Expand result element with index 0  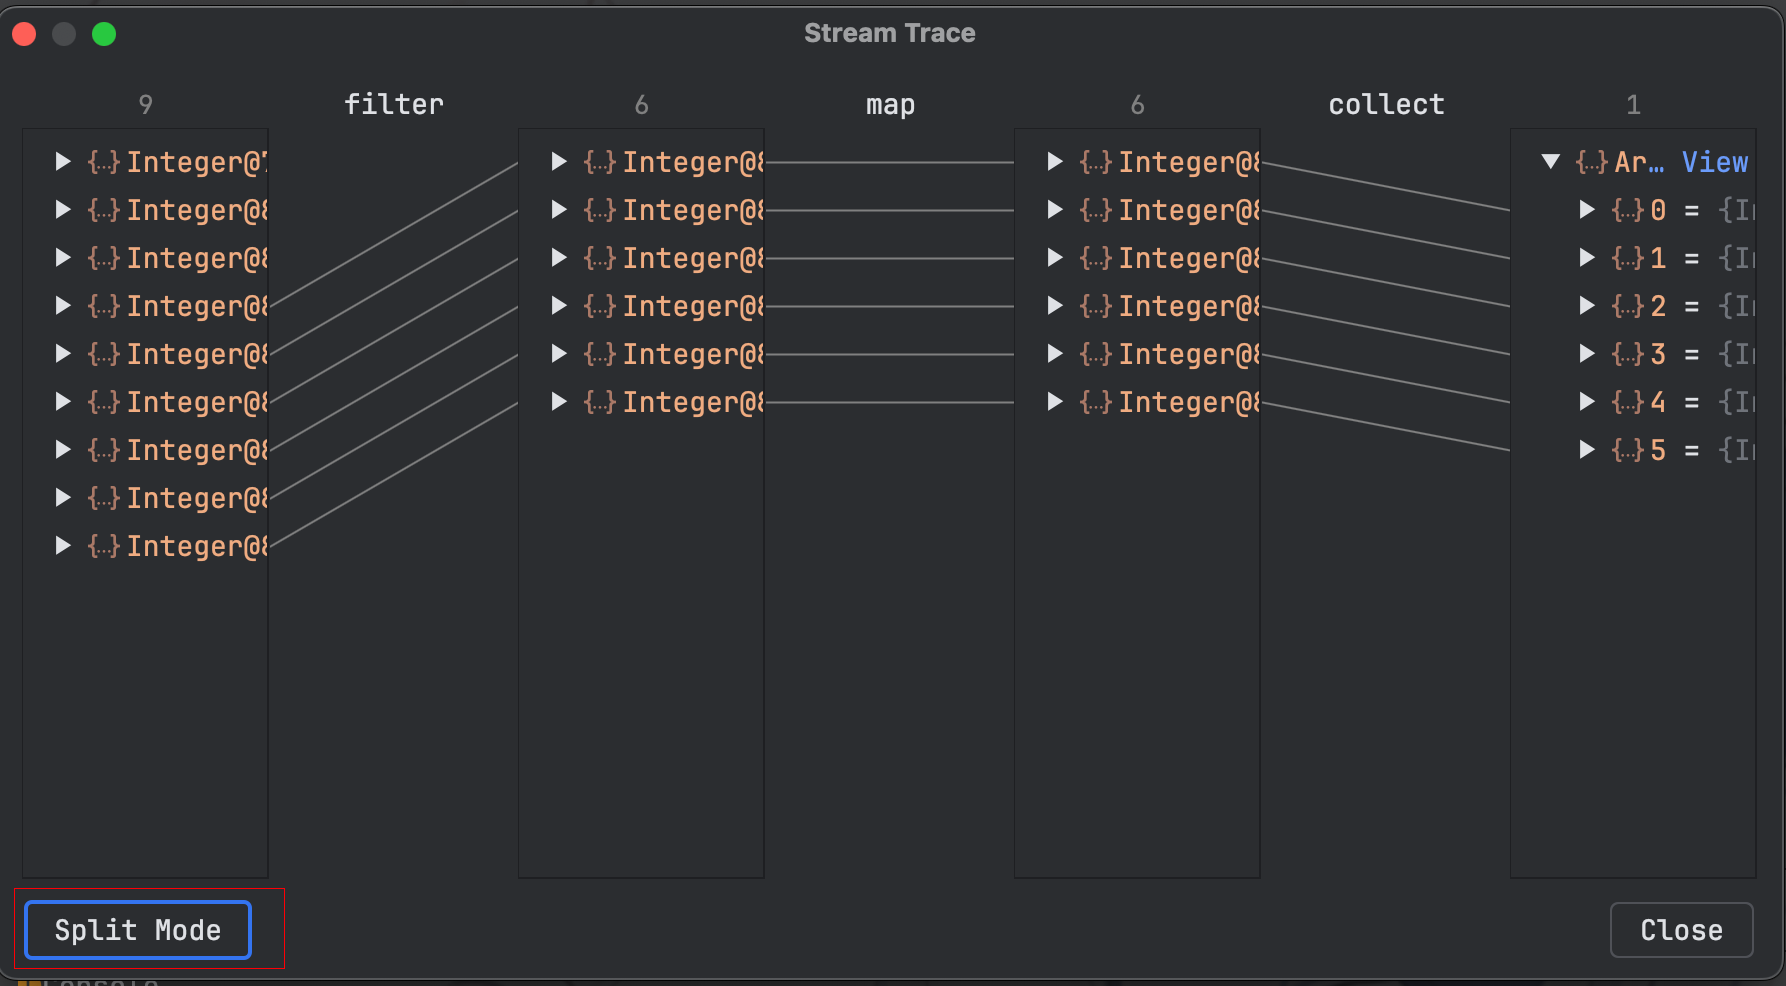[1587, 210]
